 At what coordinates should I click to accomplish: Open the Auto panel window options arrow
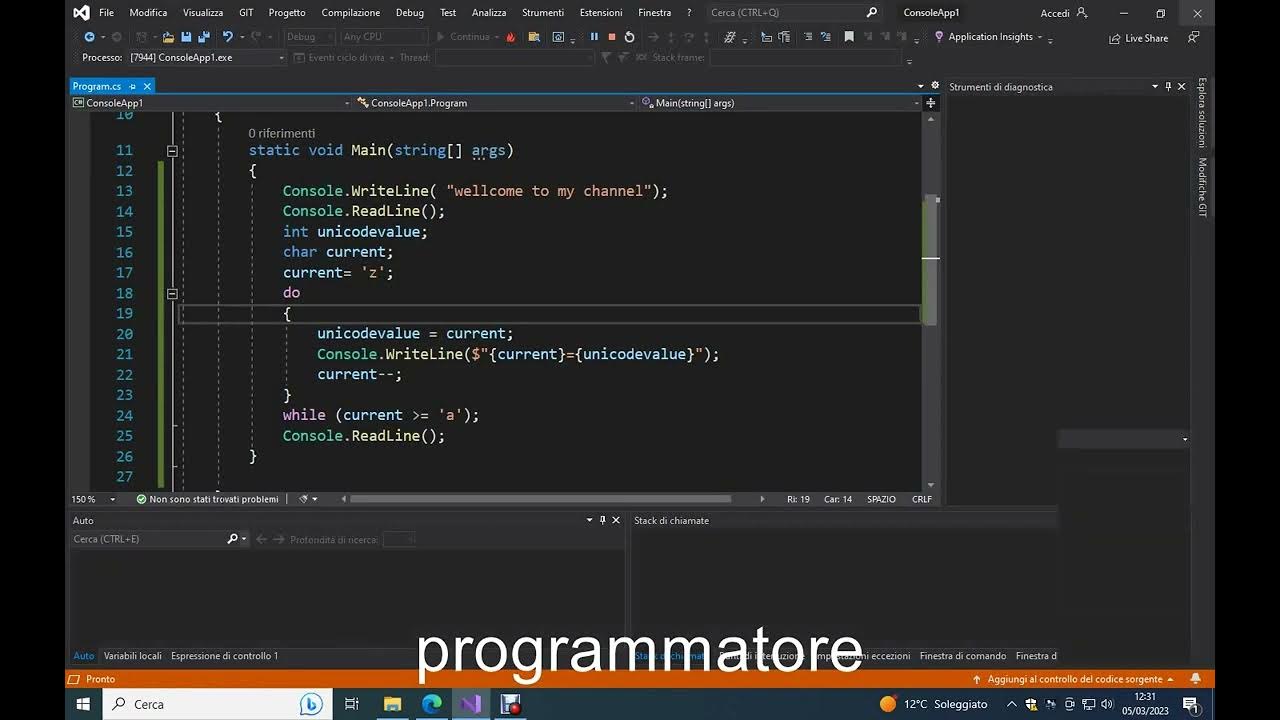point(589,520)
